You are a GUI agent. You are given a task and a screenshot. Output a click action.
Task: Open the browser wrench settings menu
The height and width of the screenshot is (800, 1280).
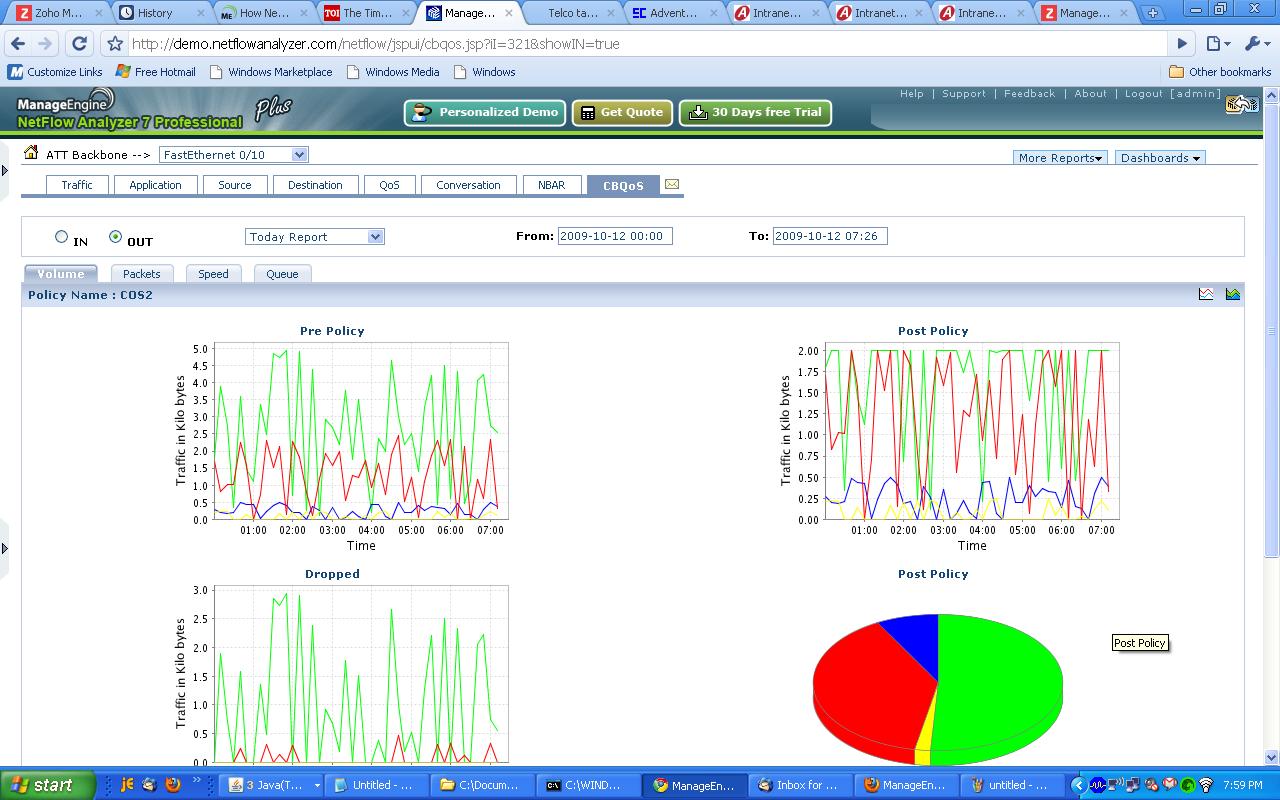(x=1254, y=44)
